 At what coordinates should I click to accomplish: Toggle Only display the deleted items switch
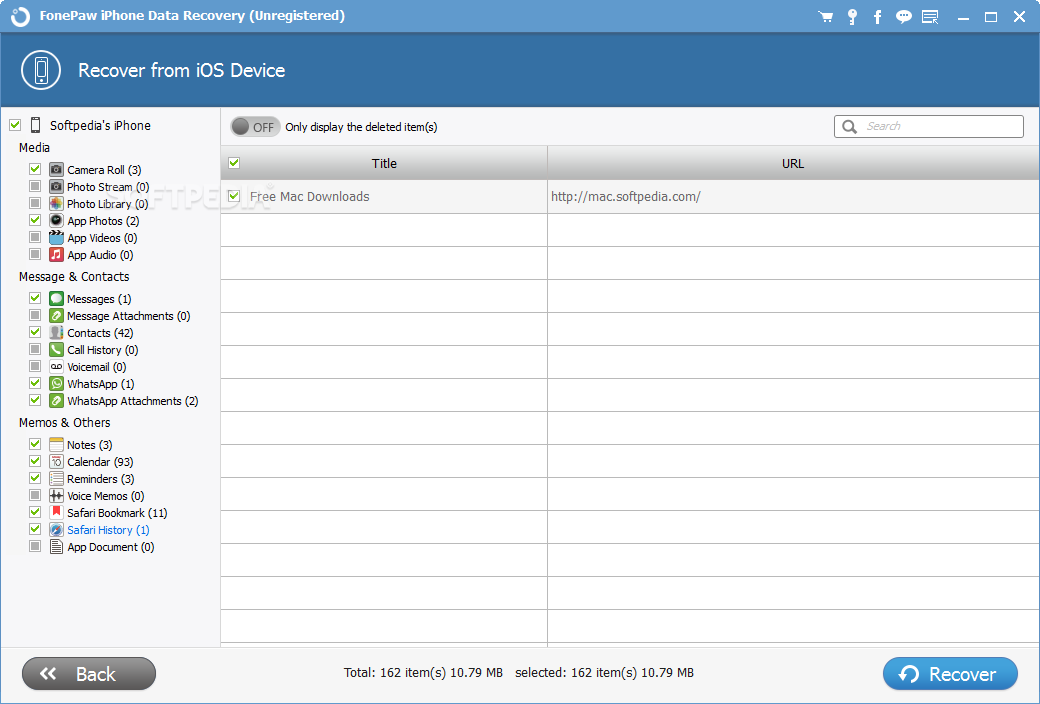[x=255, y=127]
